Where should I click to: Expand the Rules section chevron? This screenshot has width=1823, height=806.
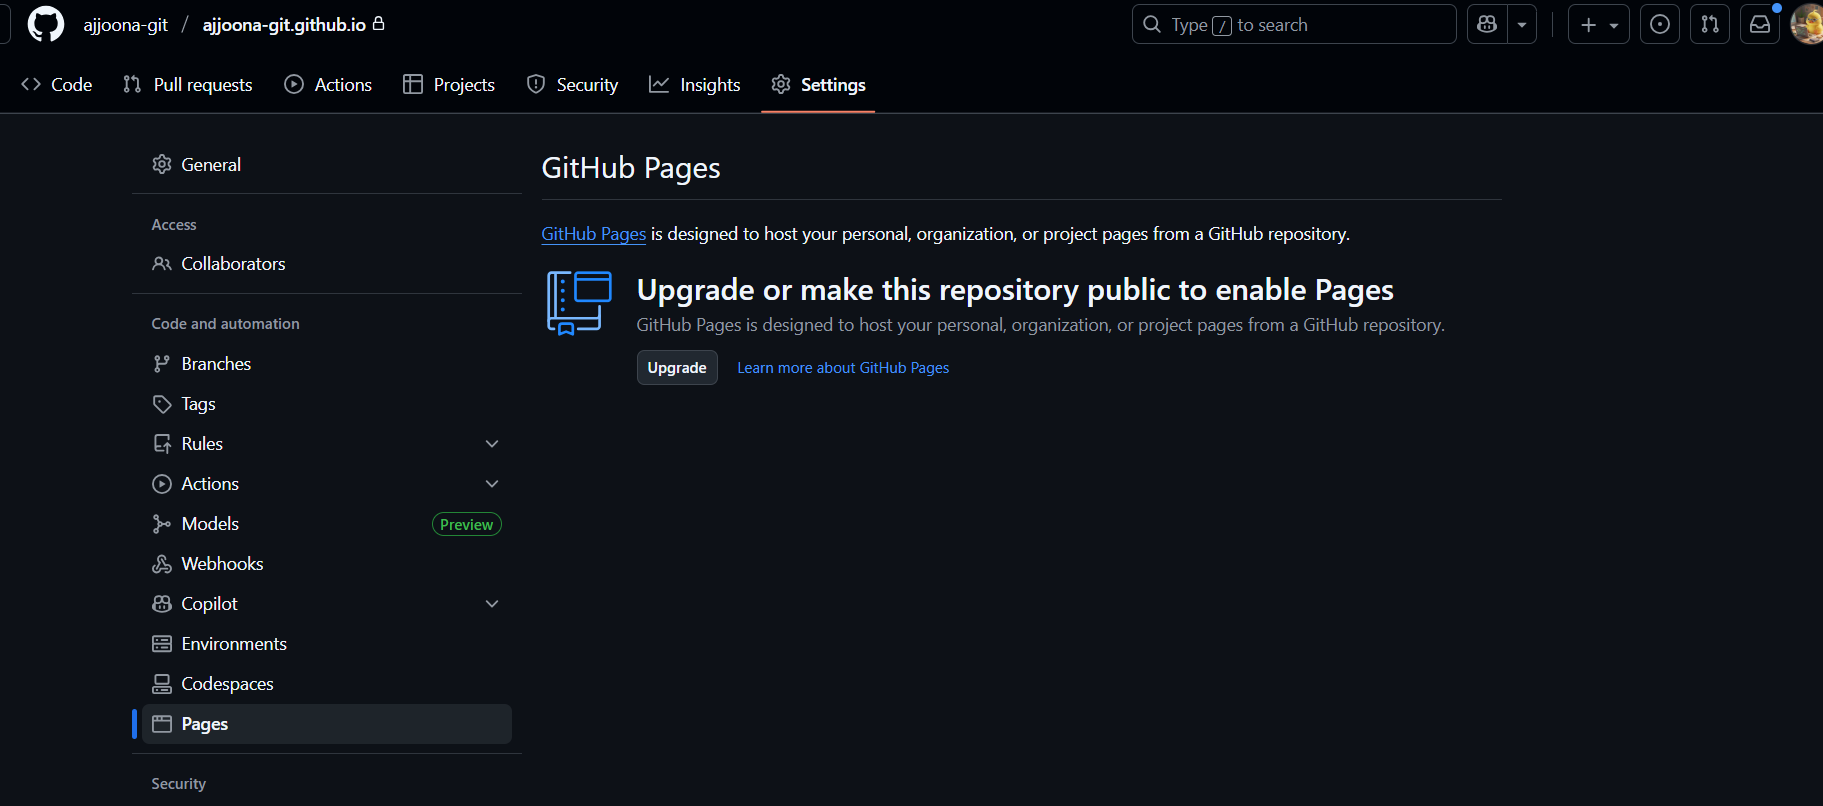491,444
